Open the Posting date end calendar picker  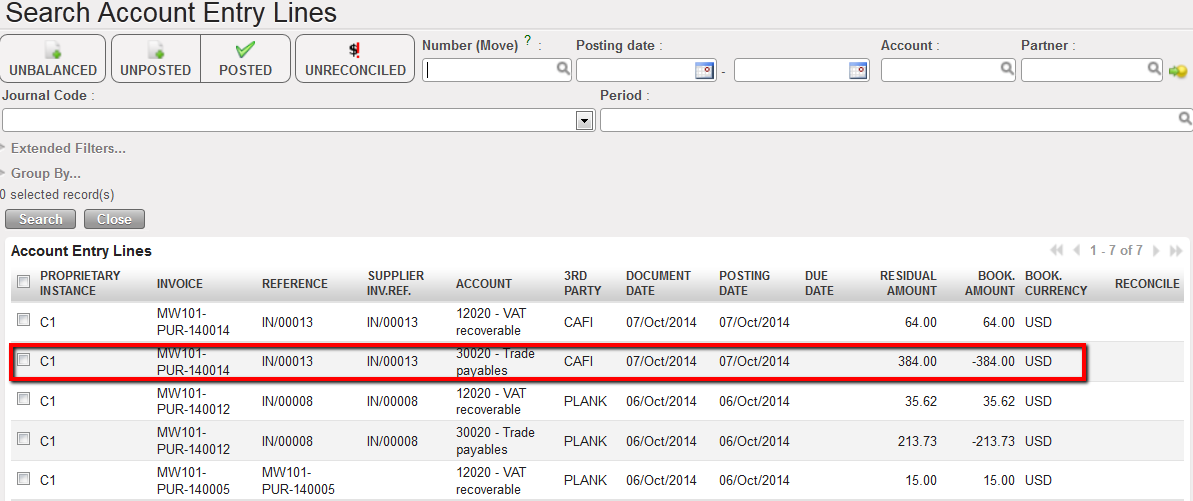(x=858, y=70)
